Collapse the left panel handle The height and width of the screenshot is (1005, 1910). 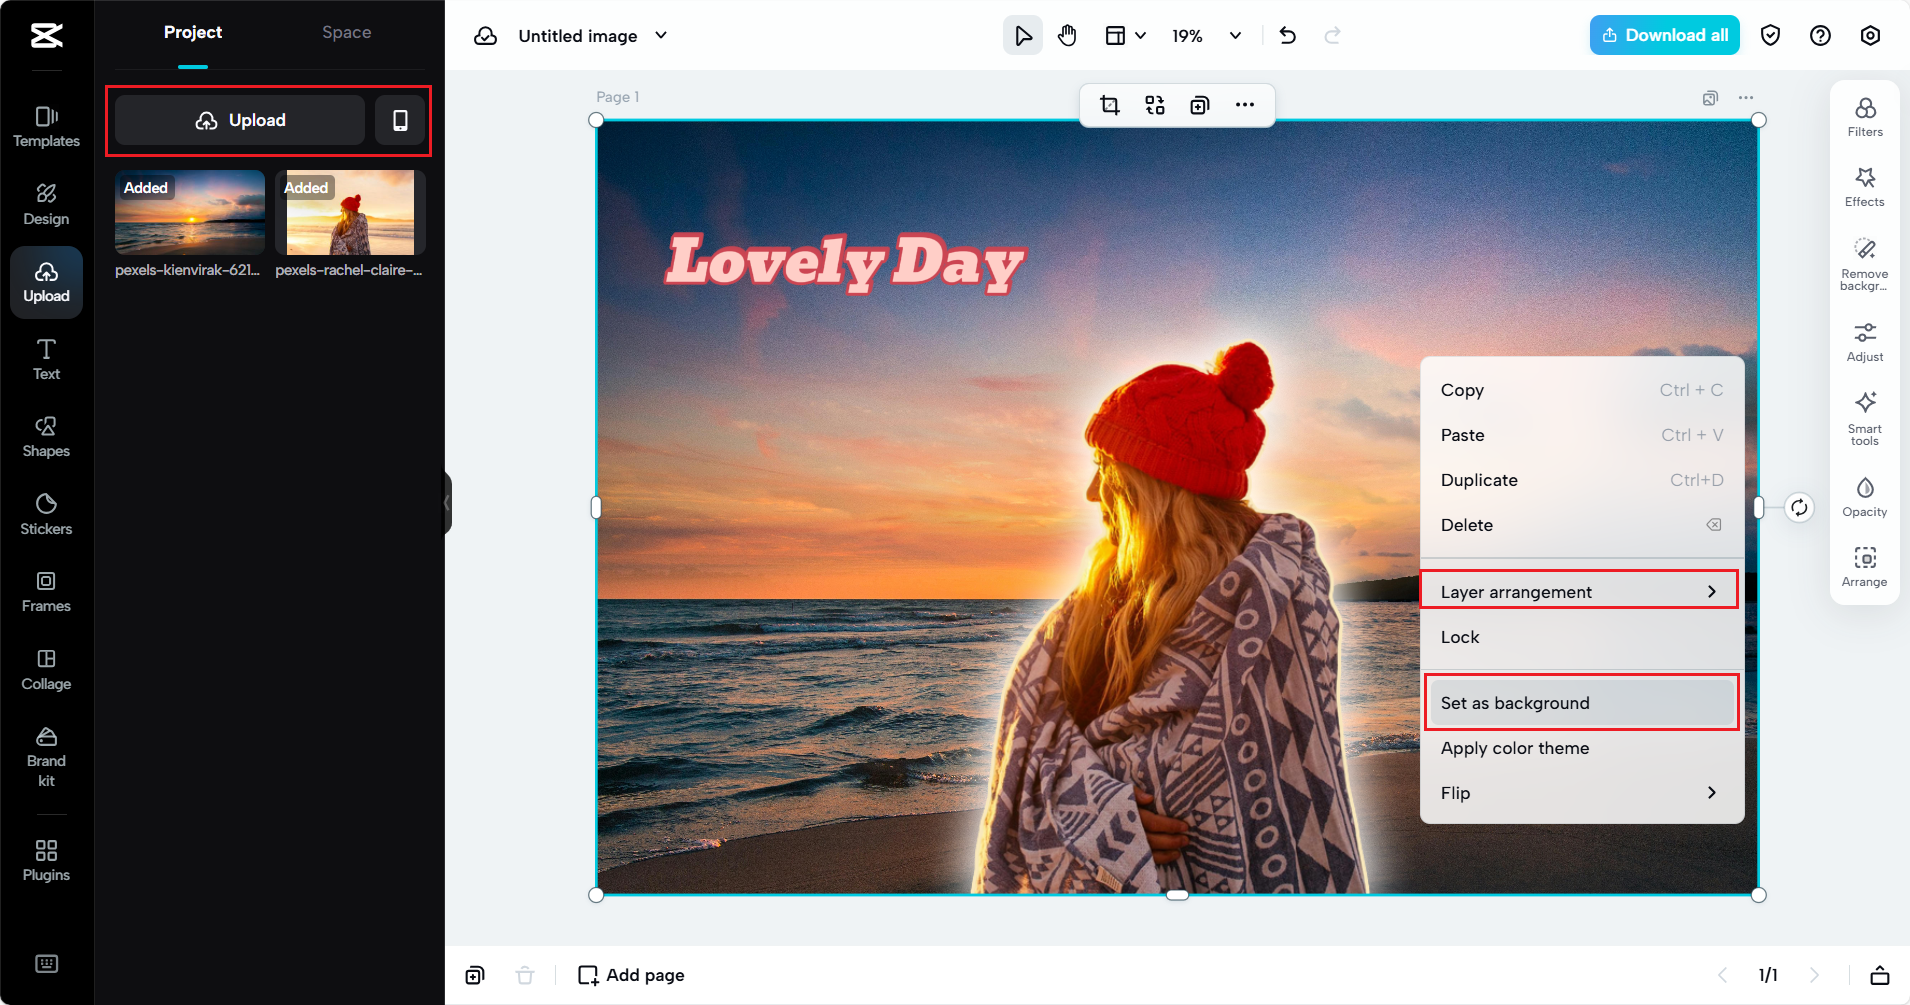click(x=447, y=503)
